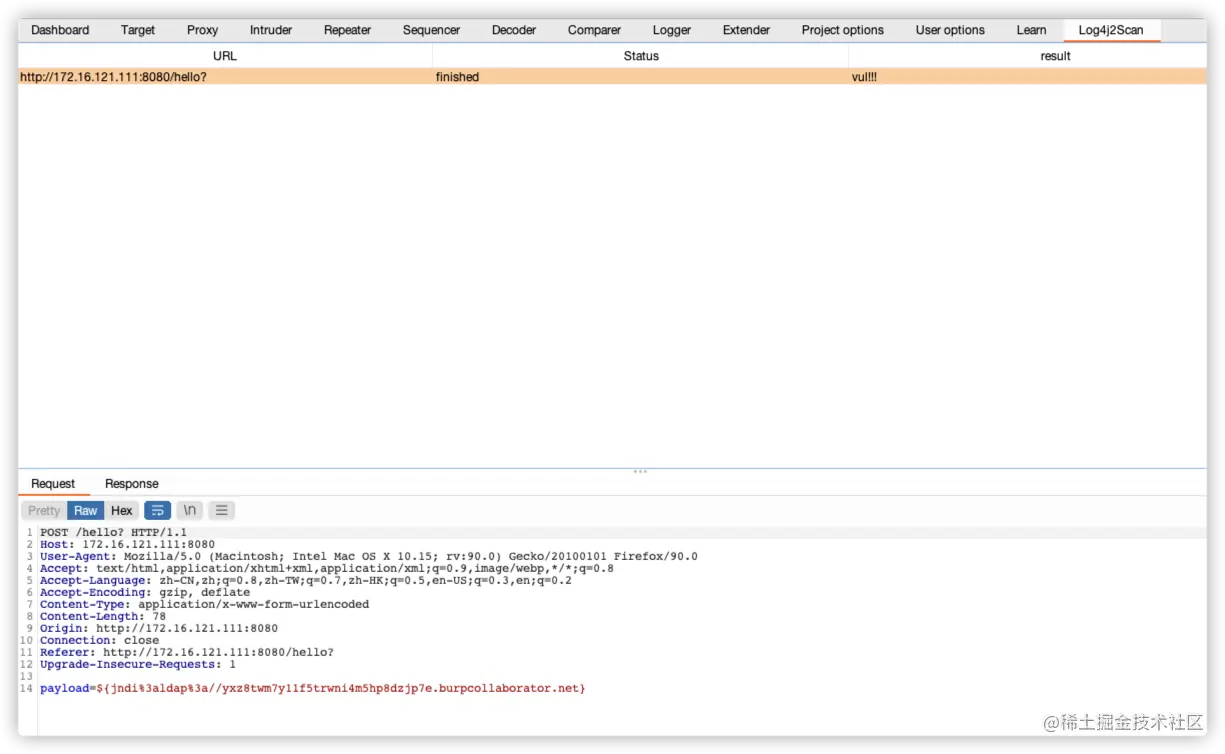Screen dimensions: 1225x754
Task: Click the POST /hello? HTTP/1.1 request line
Action: pyautogui.click(x=114, y=532)
